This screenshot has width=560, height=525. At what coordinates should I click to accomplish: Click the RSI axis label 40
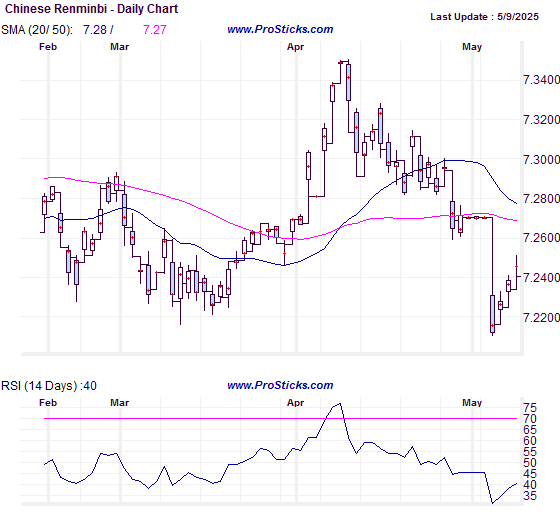tap(530, 485)
